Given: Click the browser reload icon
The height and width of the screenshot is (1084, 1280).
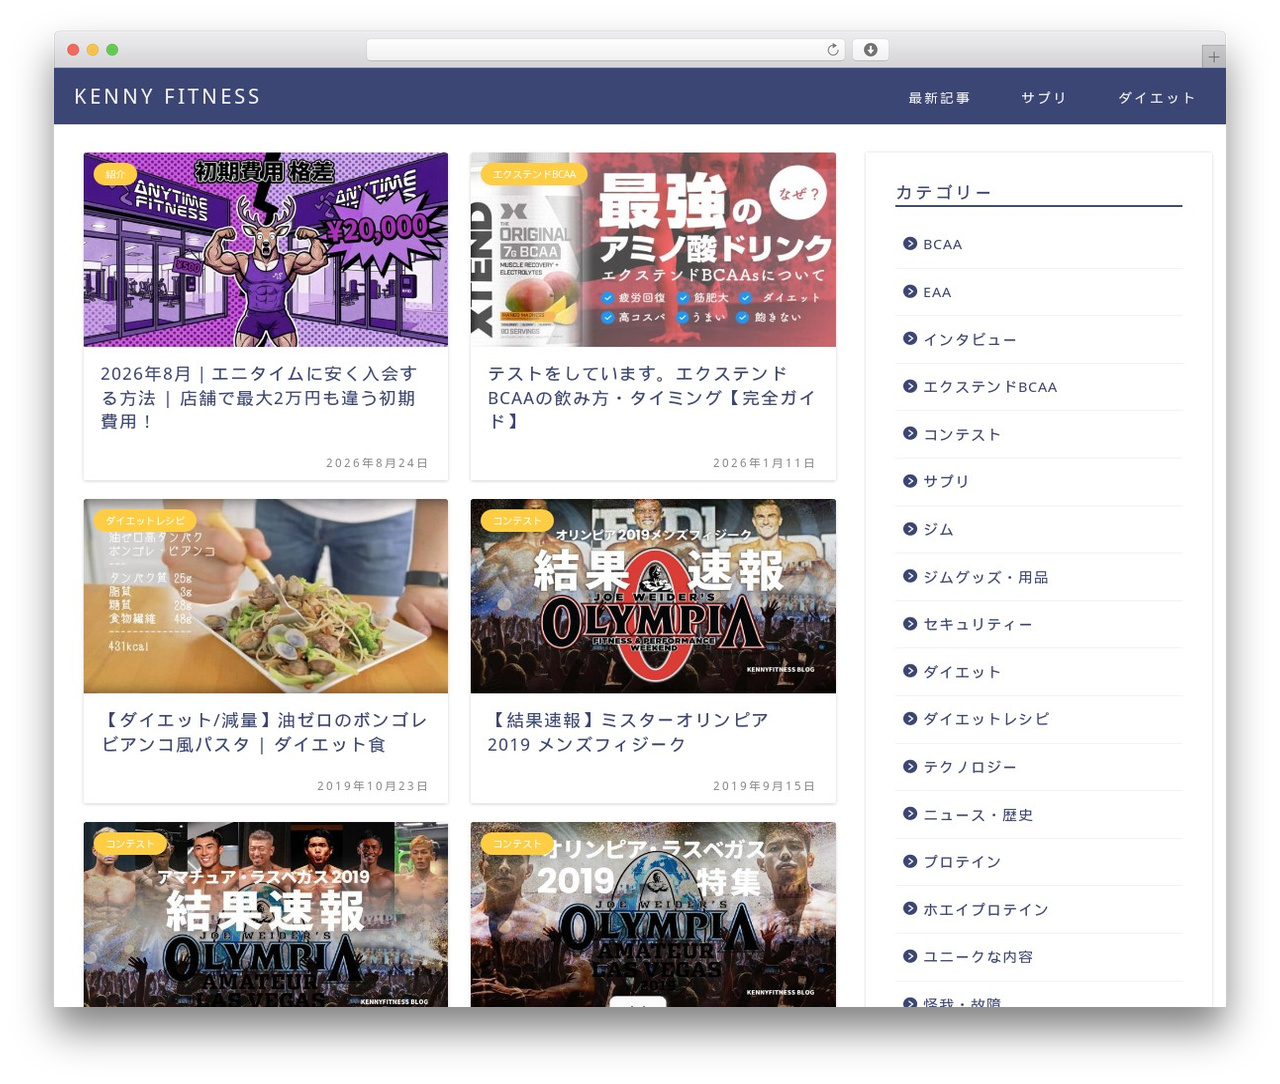Looking at the screenshot, I should (833, 50).
